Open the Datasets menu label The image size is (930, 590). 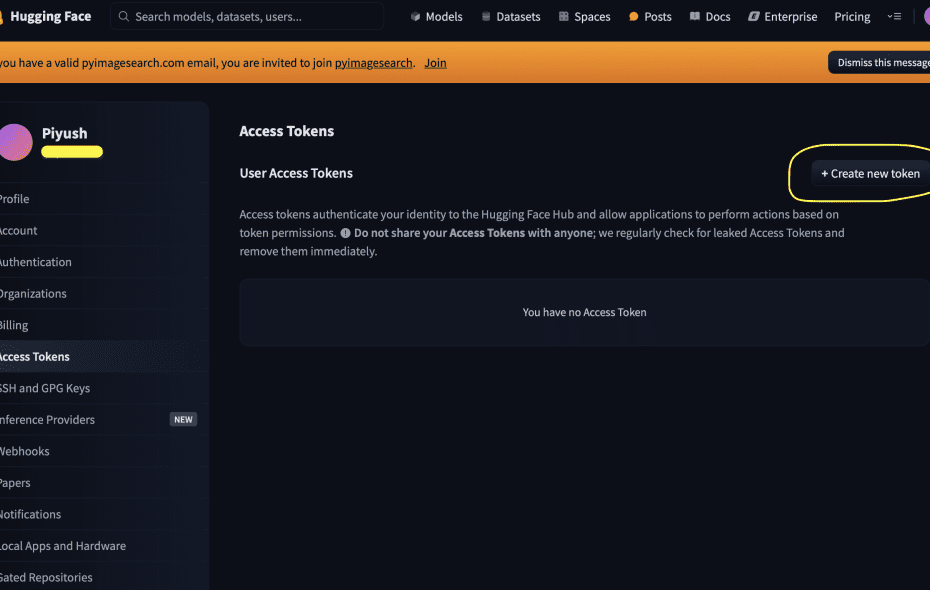518,17
